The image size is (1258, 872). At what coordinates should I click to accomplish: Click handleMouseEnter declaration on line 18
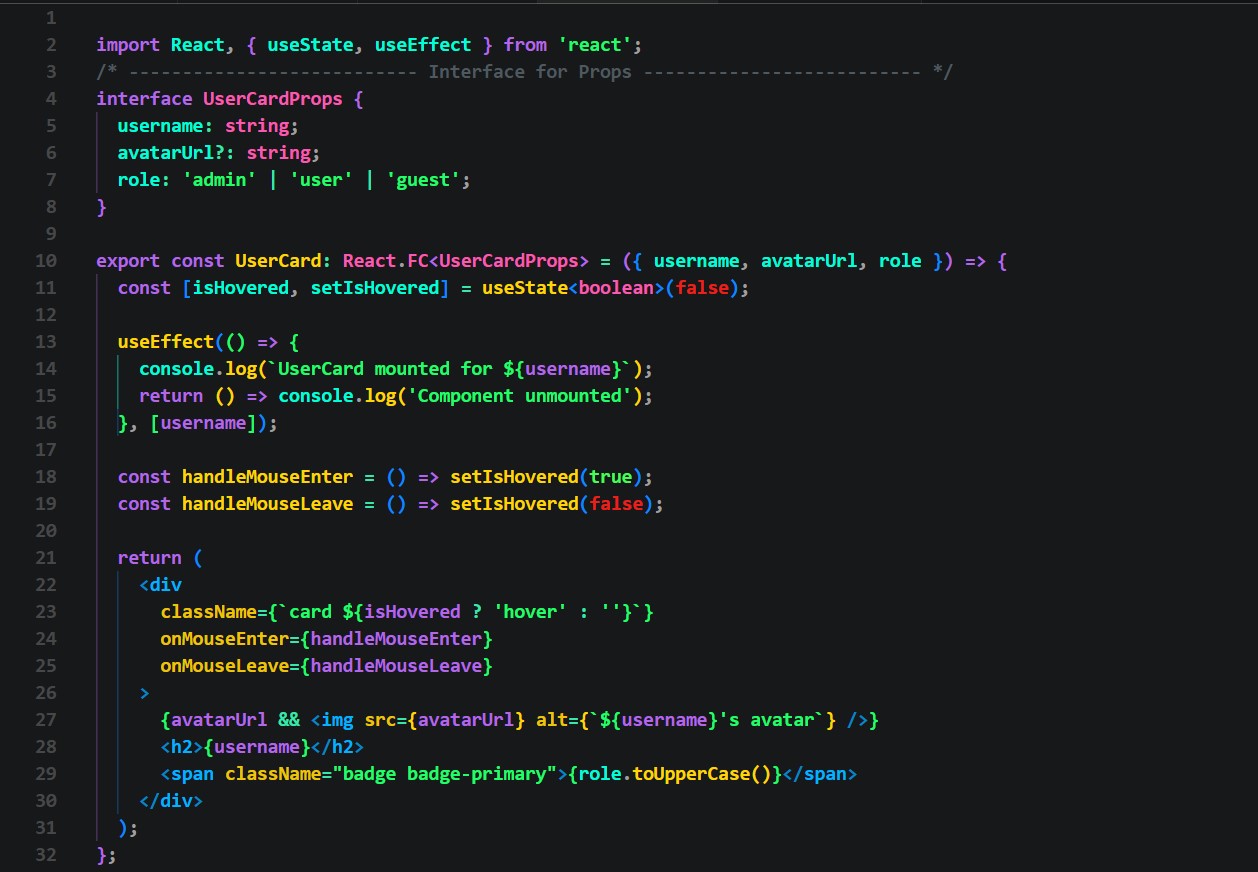[268, 477]
